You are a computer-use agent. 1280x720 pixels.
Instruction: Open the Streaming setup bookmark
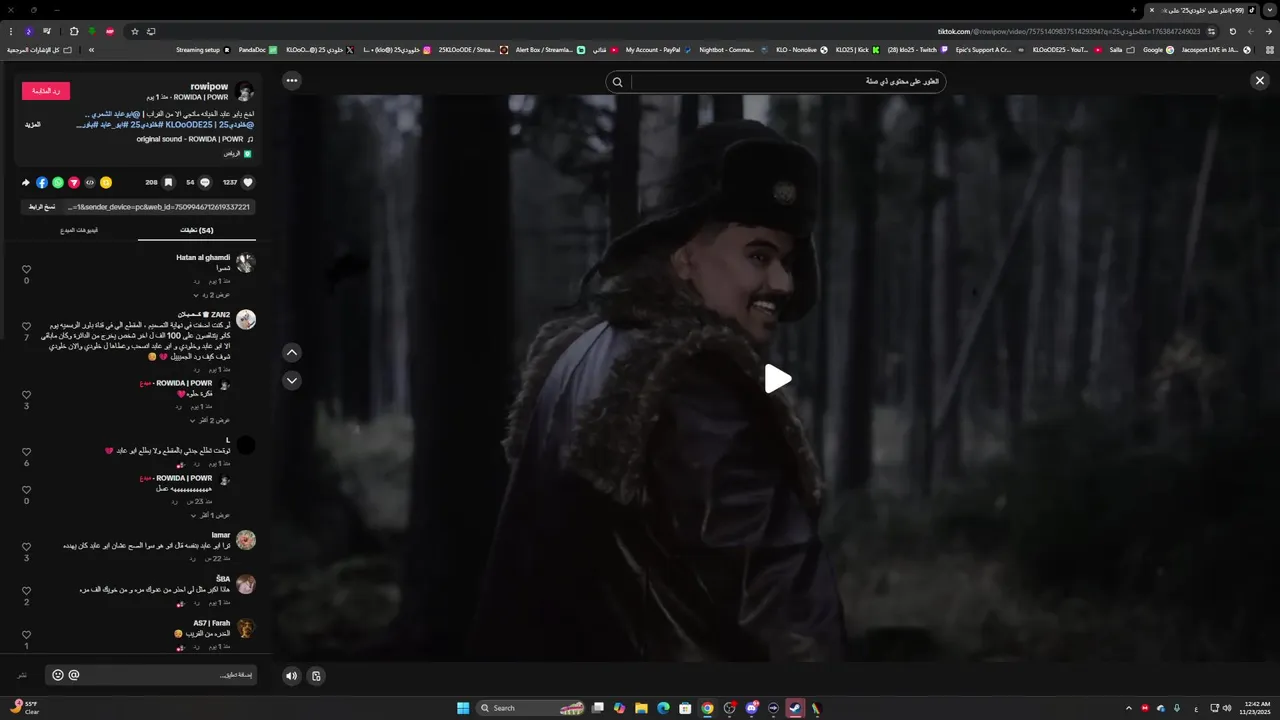click(203, 49)
